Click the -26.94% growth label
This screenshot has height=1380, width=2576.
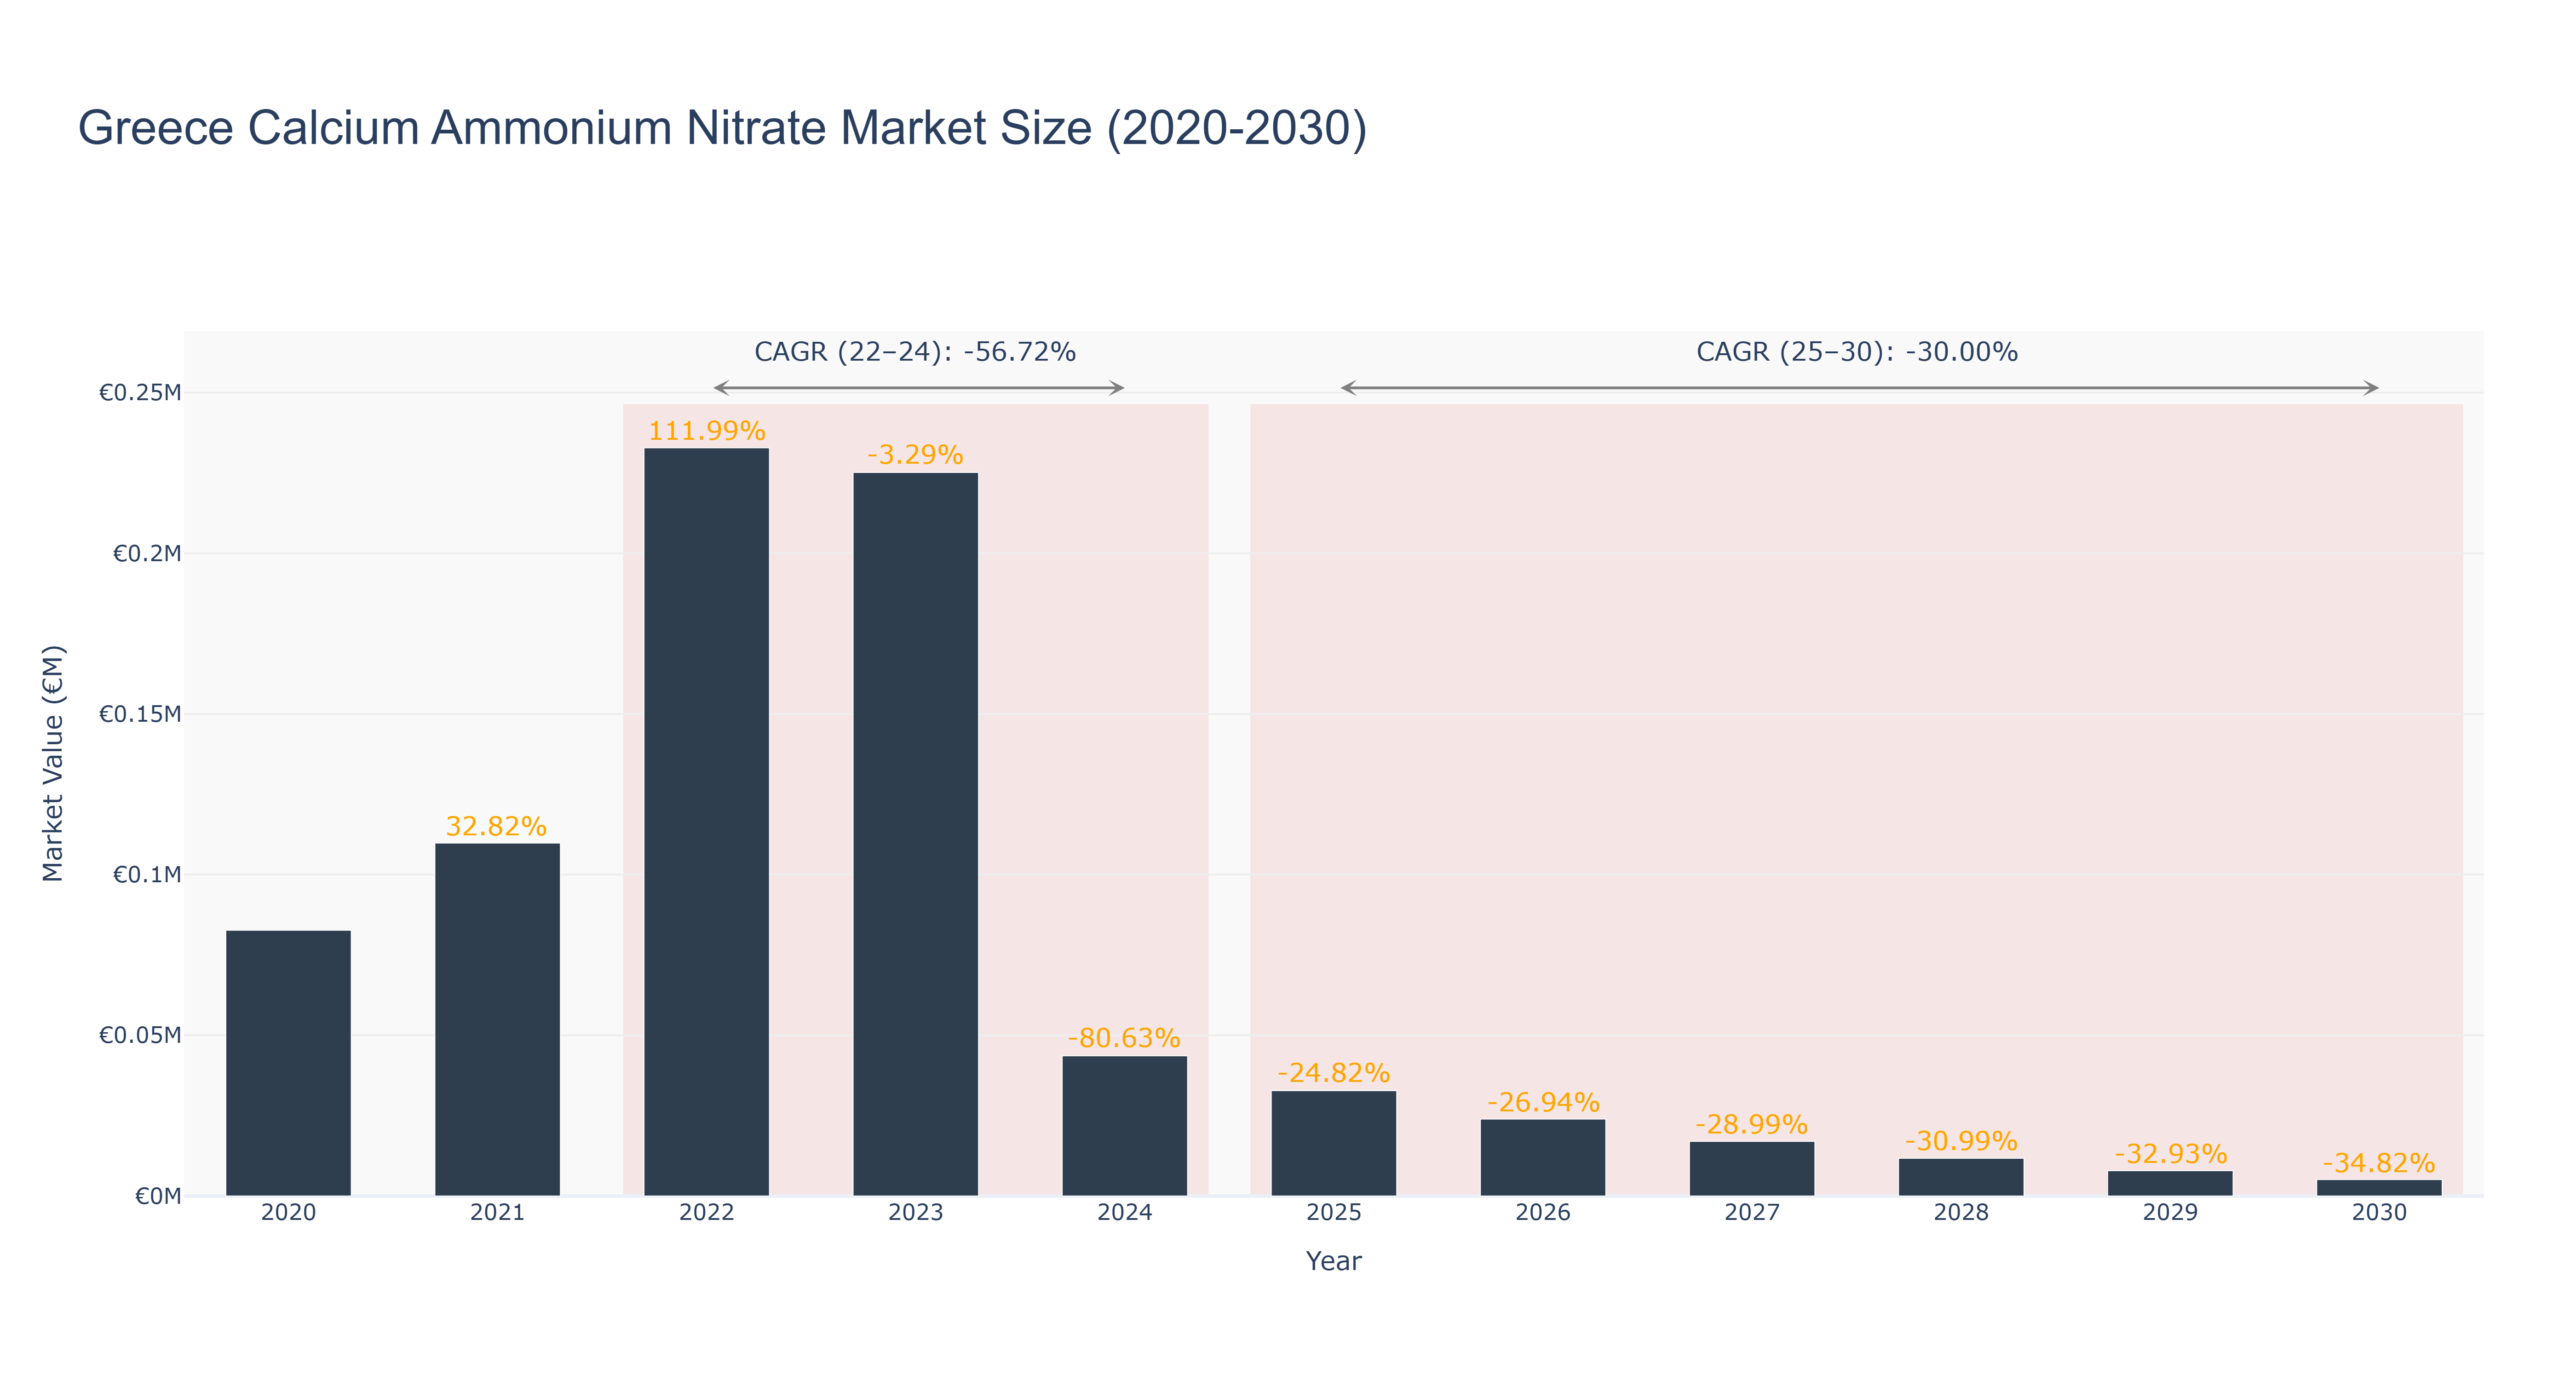click(1543, 1102)
